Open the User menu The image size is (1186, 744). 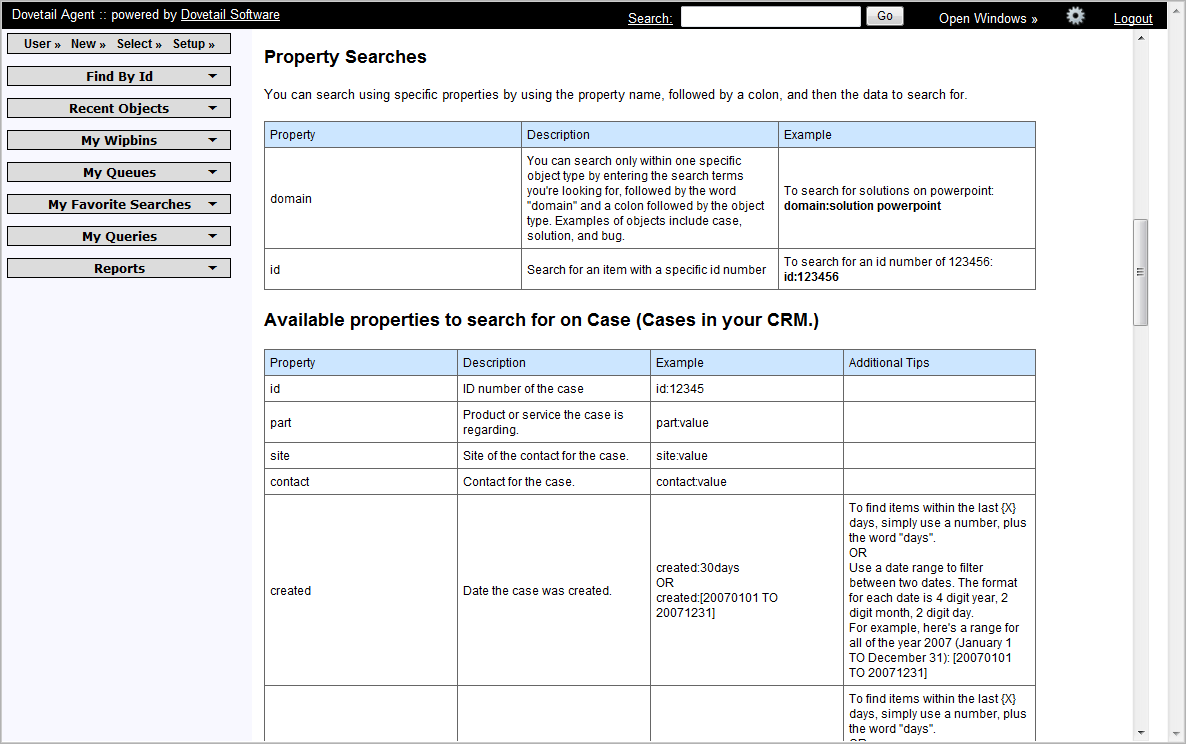(x=42, y=44)
